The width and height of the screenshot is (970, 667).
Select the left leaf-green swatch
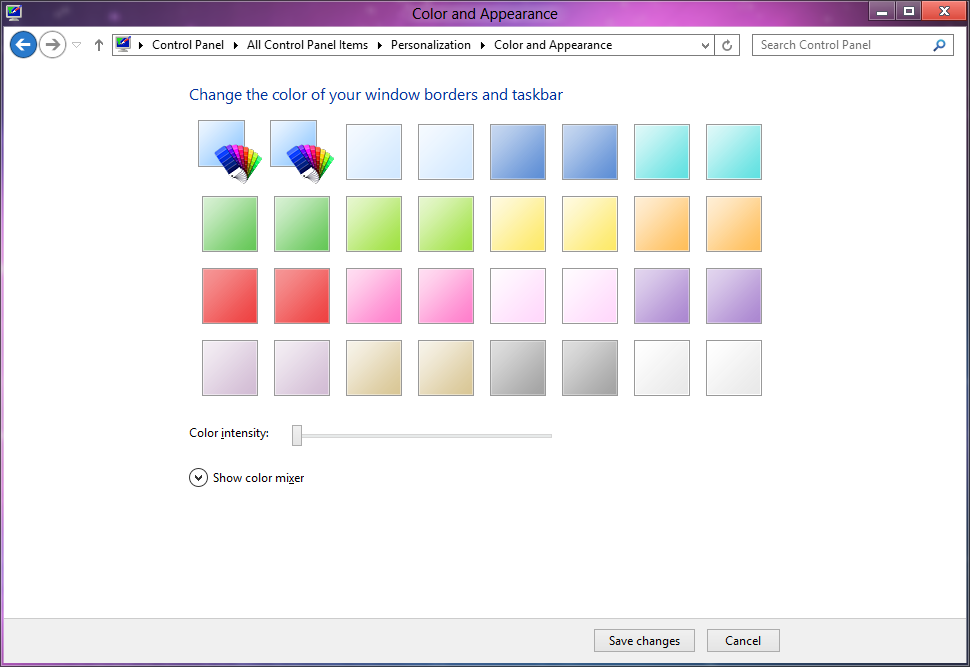pos(230,224)
